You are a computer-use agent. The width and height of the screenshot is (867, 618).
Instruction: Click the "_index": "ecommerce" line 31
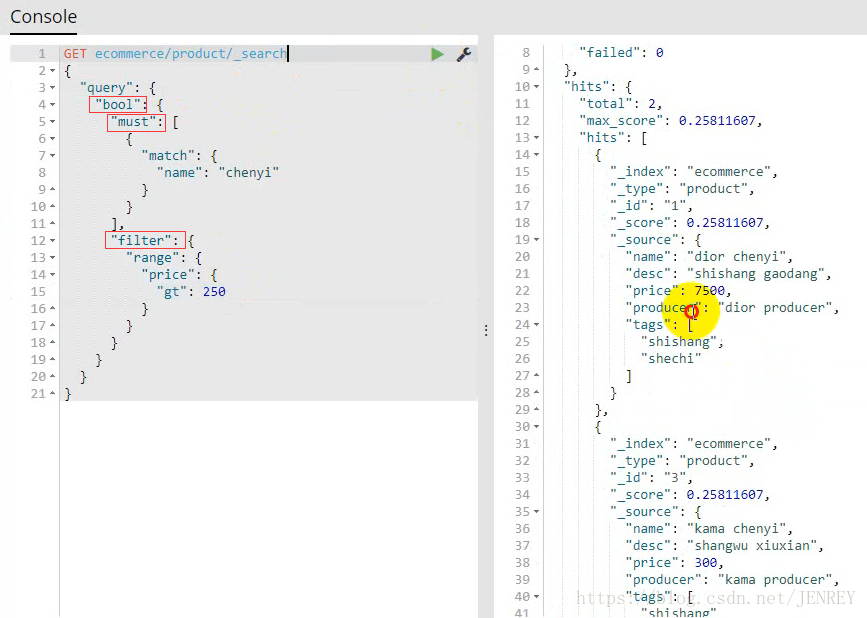tap(694, 444)
